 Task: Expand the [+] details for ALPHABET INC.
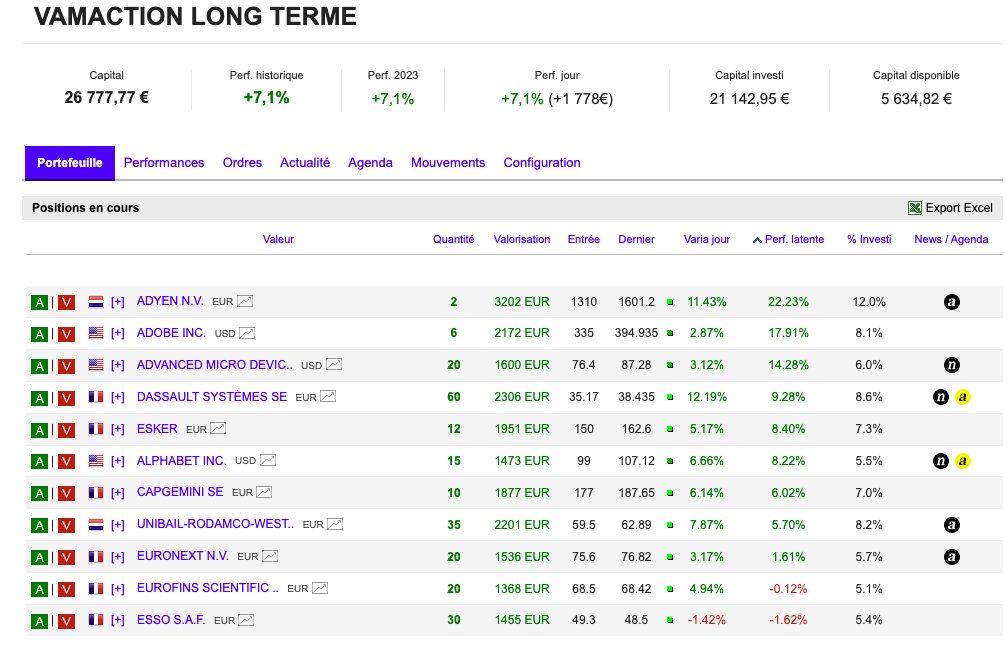click(118, 461)
